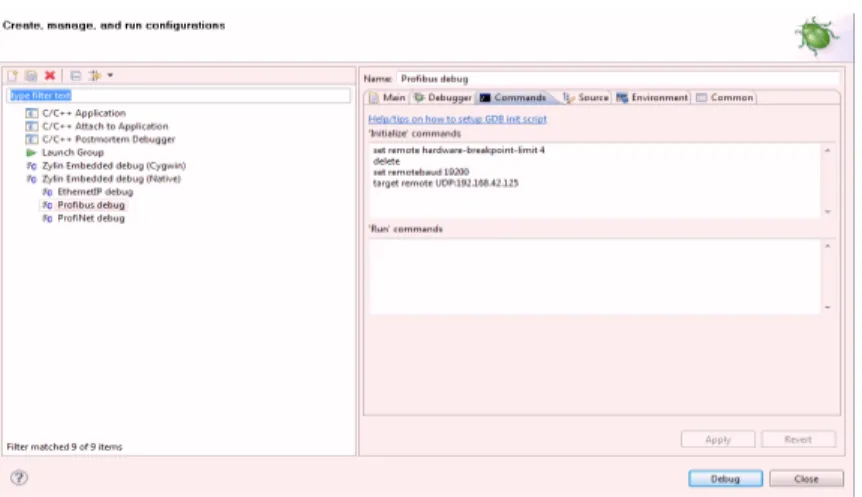Switch to the Main tab
Viewport: 862px width, 497px height.
point(387,97)
